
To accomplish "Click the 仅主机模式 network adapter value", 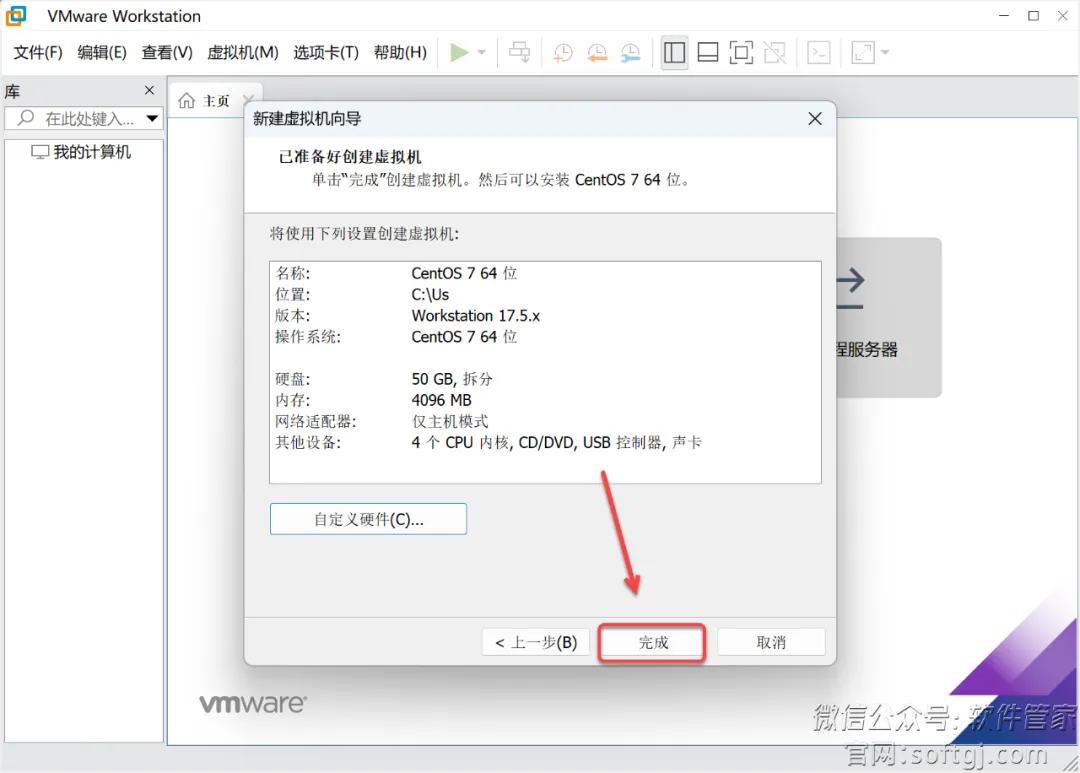I will [450, 422].
